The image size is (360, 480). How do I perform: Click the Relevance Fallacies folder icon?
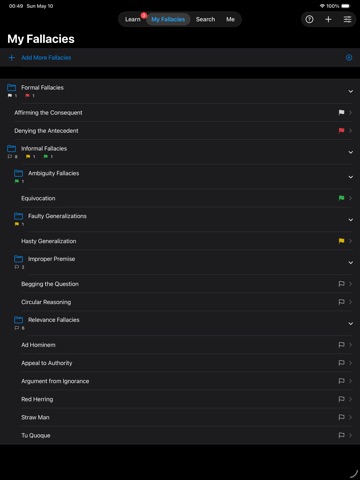19,320
